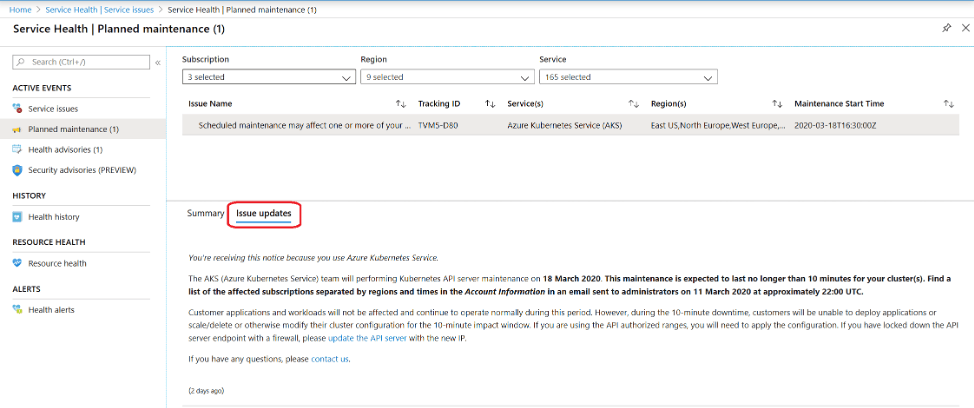Sort the table by Maintenance Start Time

[x=949, y=104]
